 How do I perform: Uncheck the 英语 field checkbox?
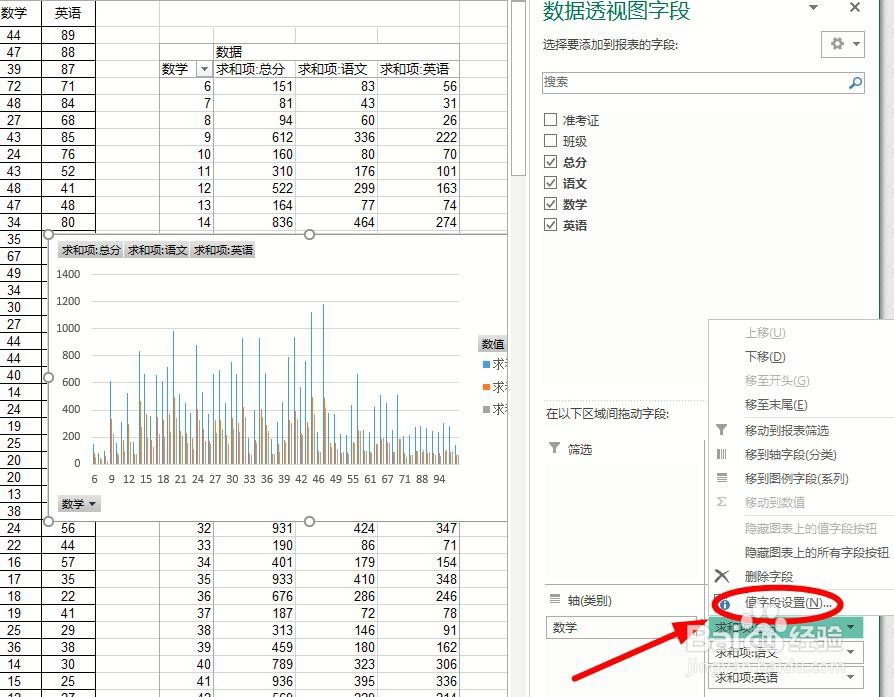[550, 225]
